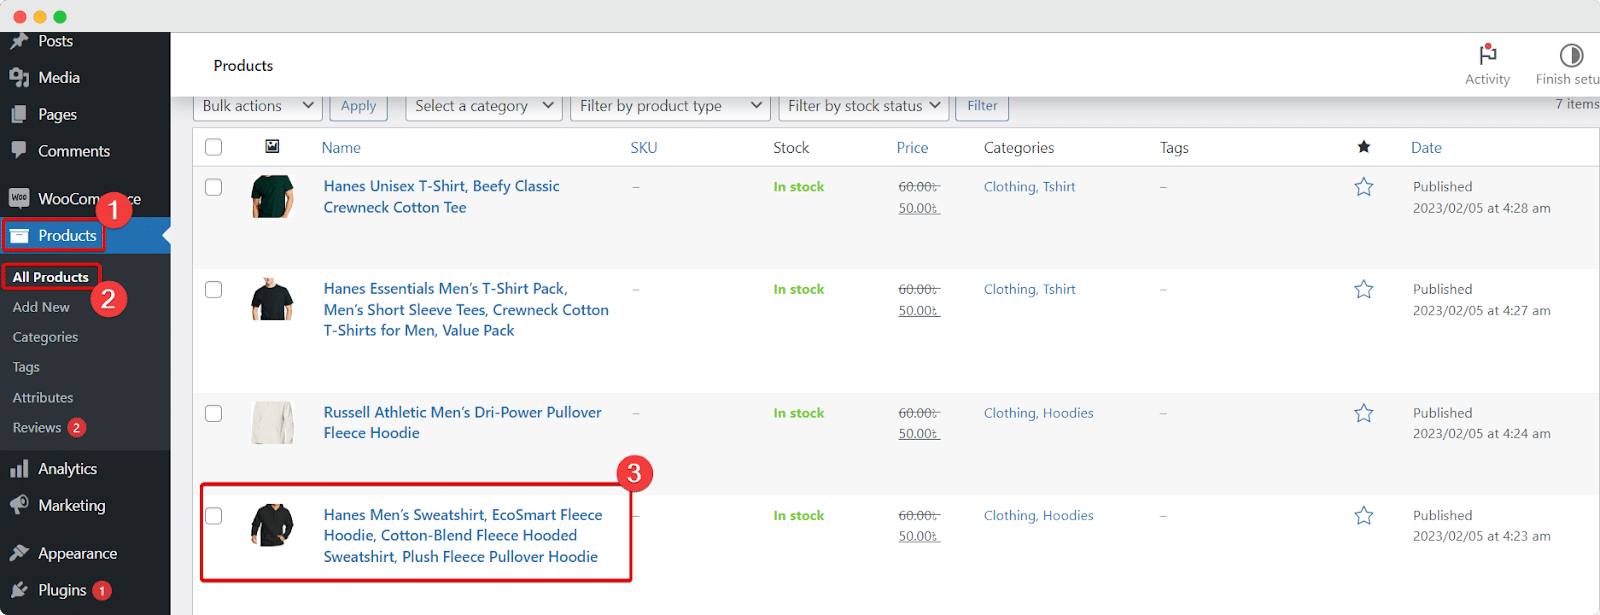Click the Posts pin icon in sidebar
The width and height of the screenshot is (1600, 615).
(19, 41)
